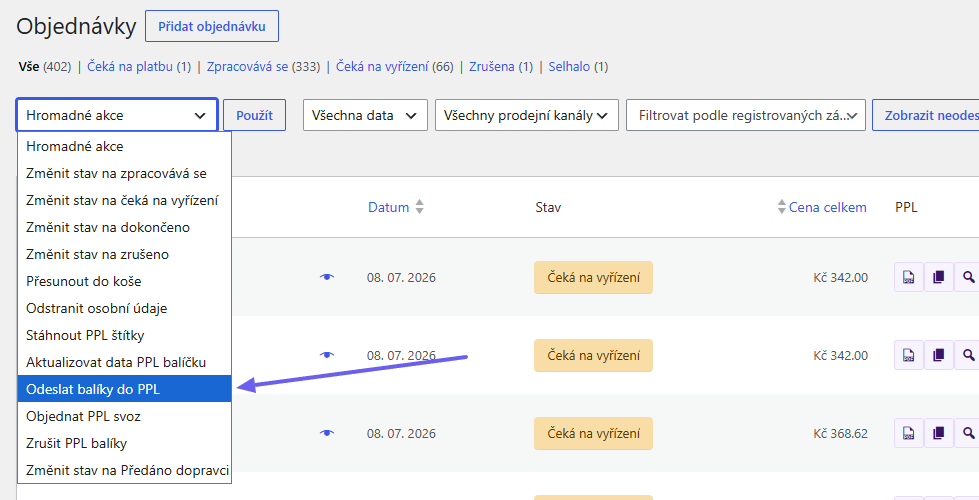The width and height of the screenshot is (979, 500).
Task: Click PPL magnifier icon in topmost order row
Action: tap(968, 277)
